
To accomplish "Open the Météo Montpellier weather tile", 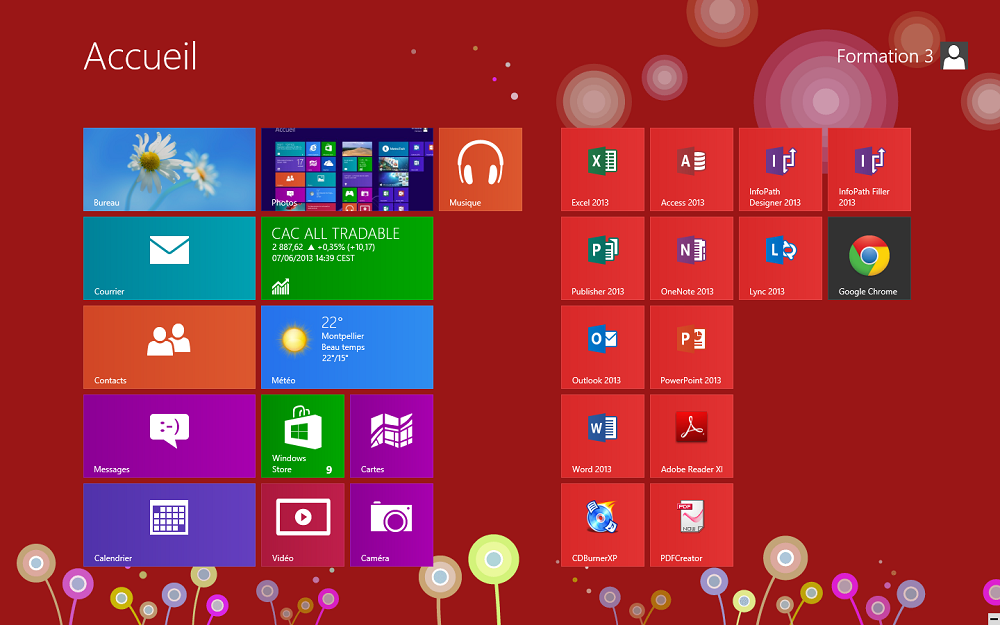I will 347,347.
